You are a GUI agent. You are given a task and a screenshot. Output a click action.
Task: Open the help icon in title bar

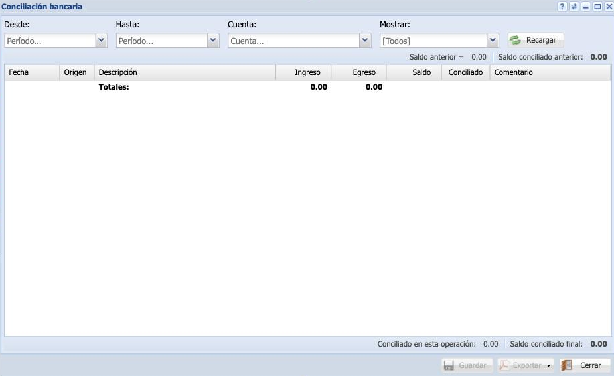click(x=562, y=6)
